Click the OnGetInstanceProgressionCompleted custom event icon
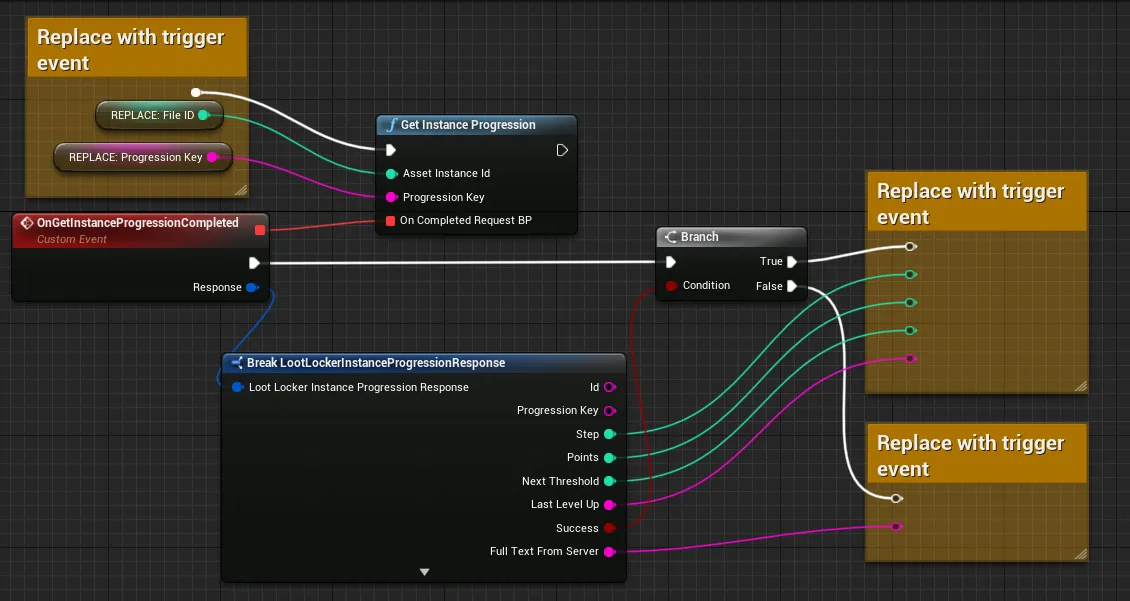 (27, 223)
